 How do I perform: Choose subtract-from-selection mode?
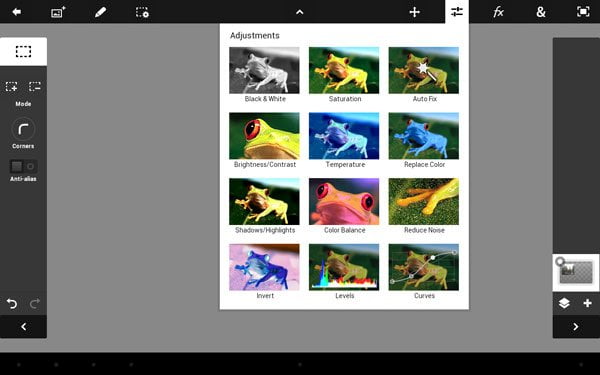pos(35,87)
